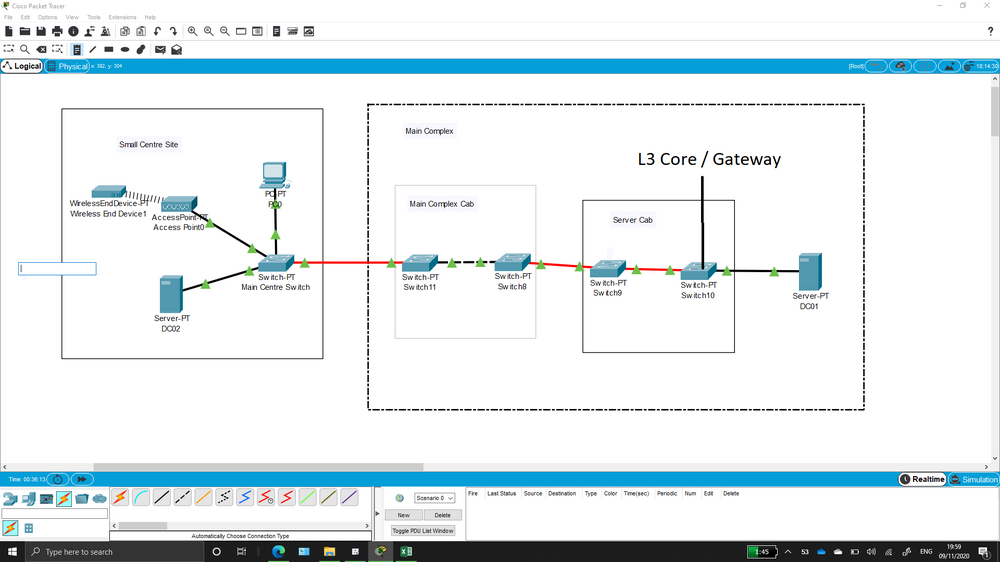The image size is (1000, 562).
Task: Add a Simple PDU envelope
Action: tap(160, 49)
